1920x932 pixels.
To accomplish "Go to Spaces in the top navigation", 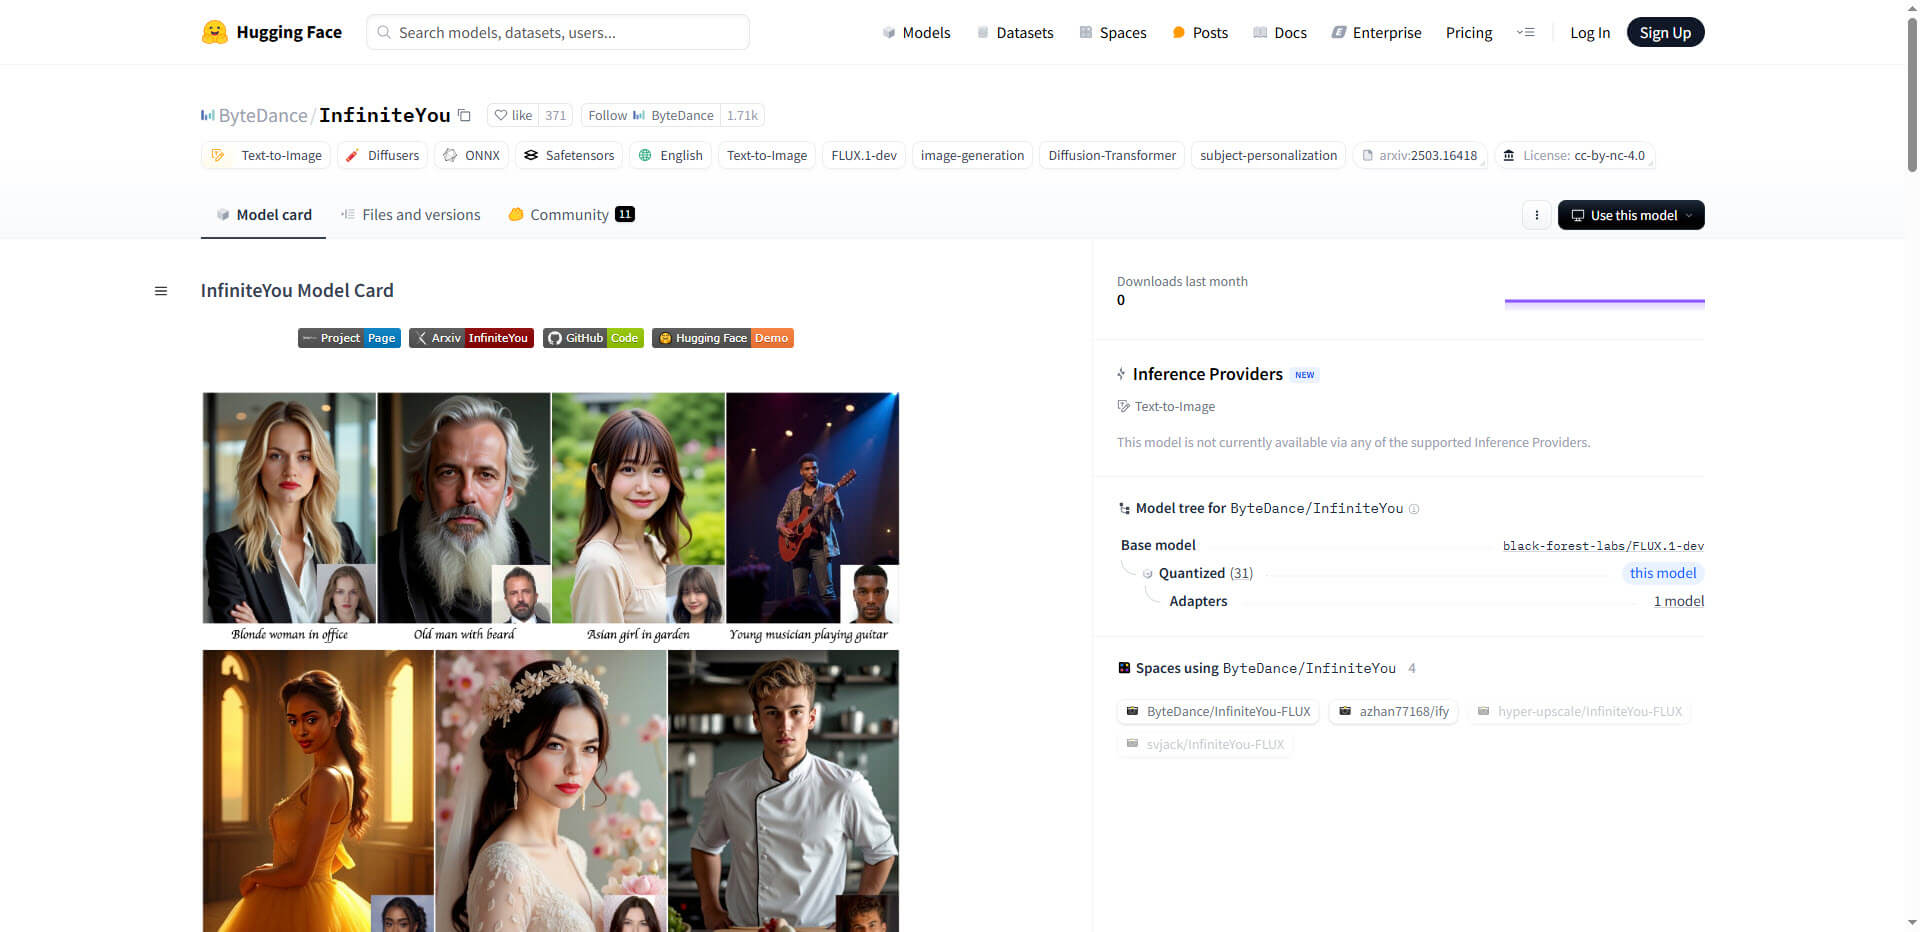I will point(1112,33).
